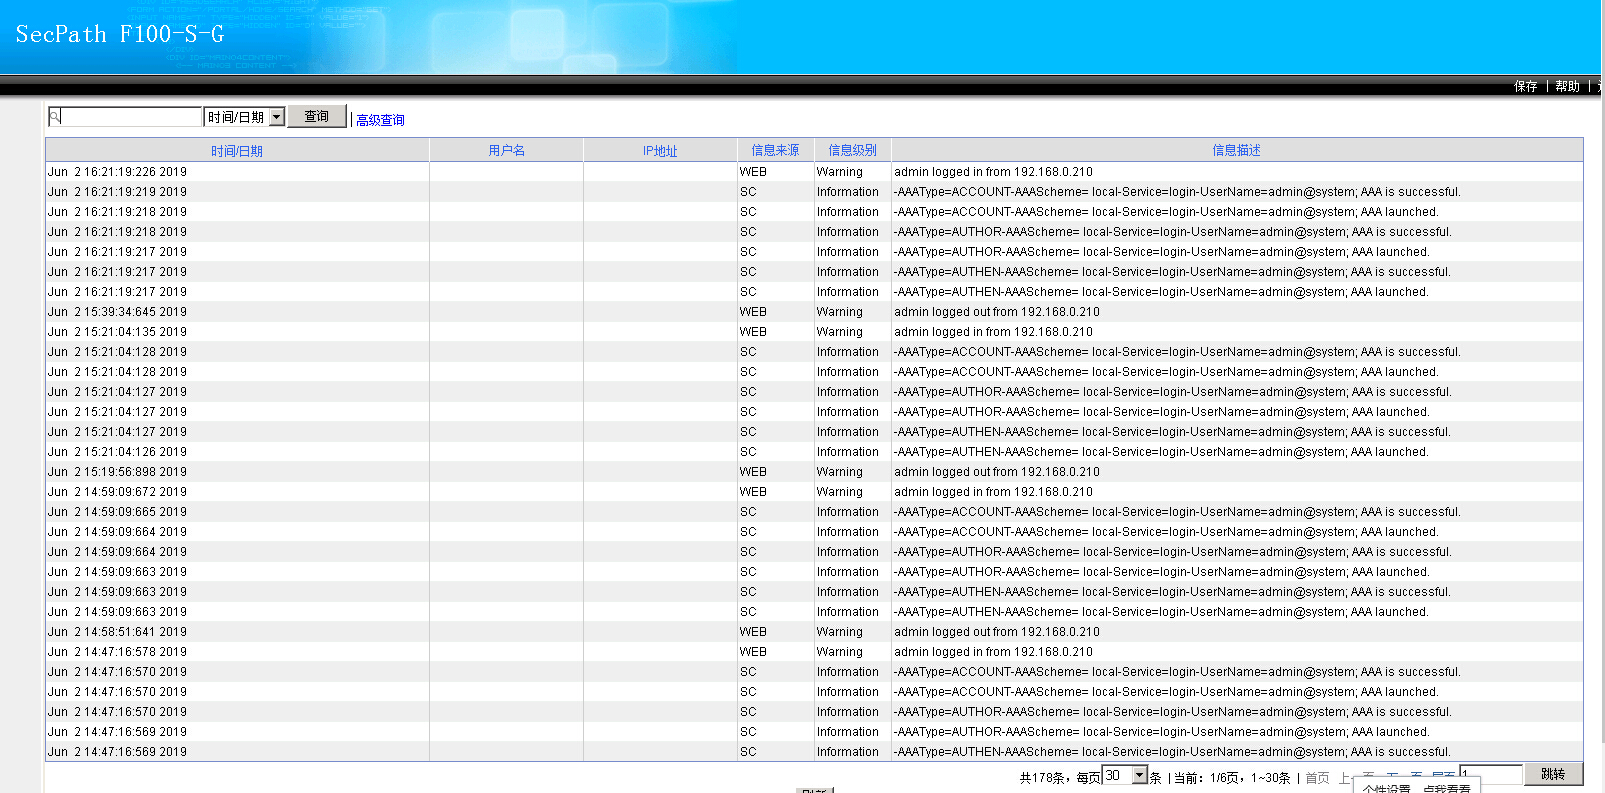Screen dimensions: 1605x793
Task: Click the 首页 first-page link
Action: pos(1318,778)
